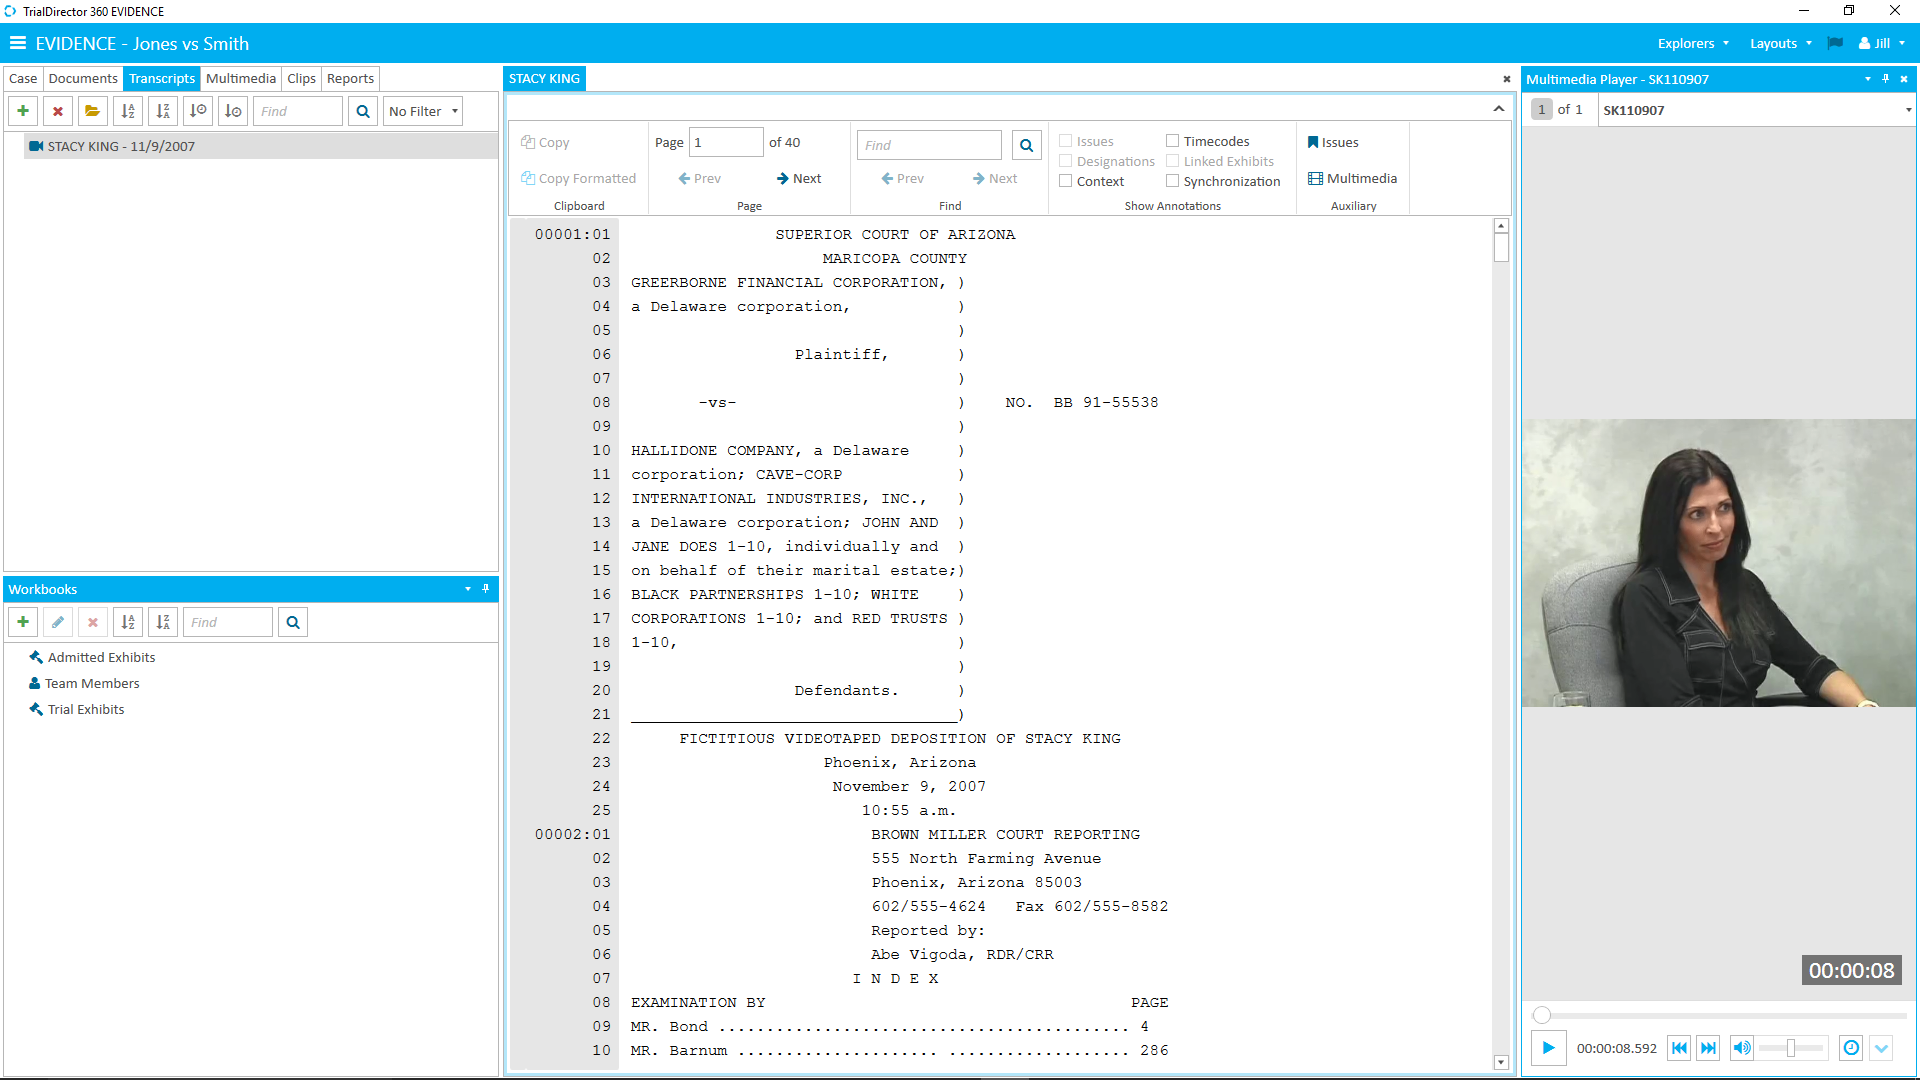Image resolution: width=1920 pixels, height=1080 pixels.
Task: Open the Workbooks panel options dropdown
Action: [x=467, y=589]
